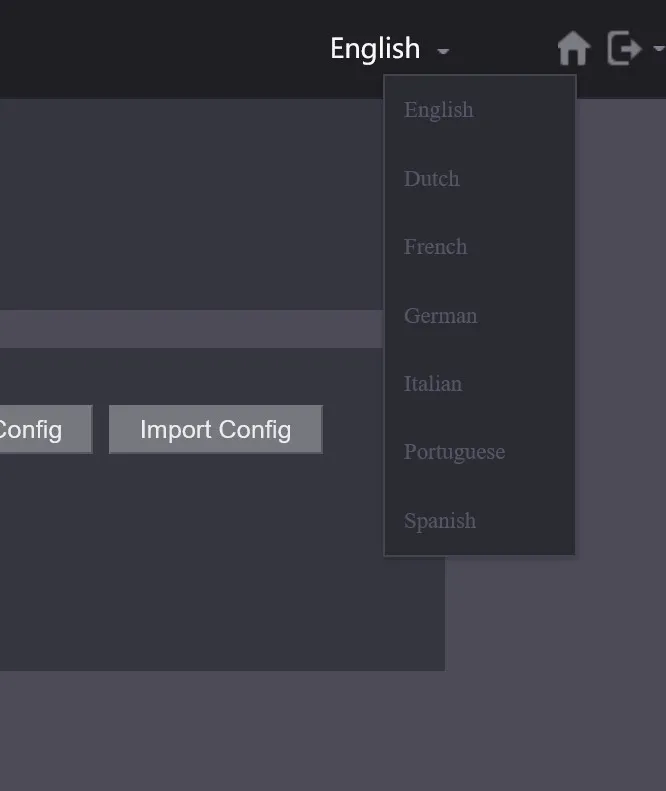Collapse the language dropdown arrow next to English
Image resolution: width=666 pixels, height=791 pixels.
(x=443, y=51)
